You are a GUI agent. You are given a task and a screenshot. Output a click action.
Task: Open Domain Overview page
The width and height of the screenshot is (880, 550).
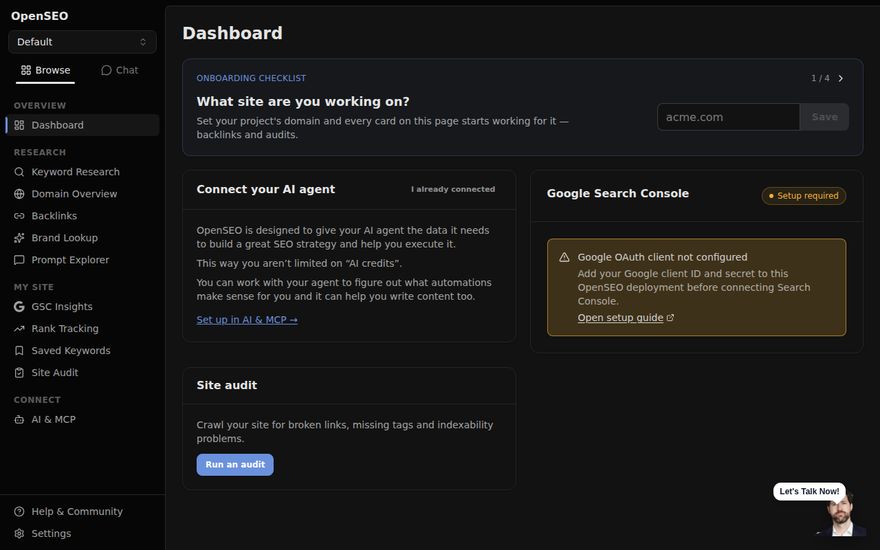coord(82,194)
